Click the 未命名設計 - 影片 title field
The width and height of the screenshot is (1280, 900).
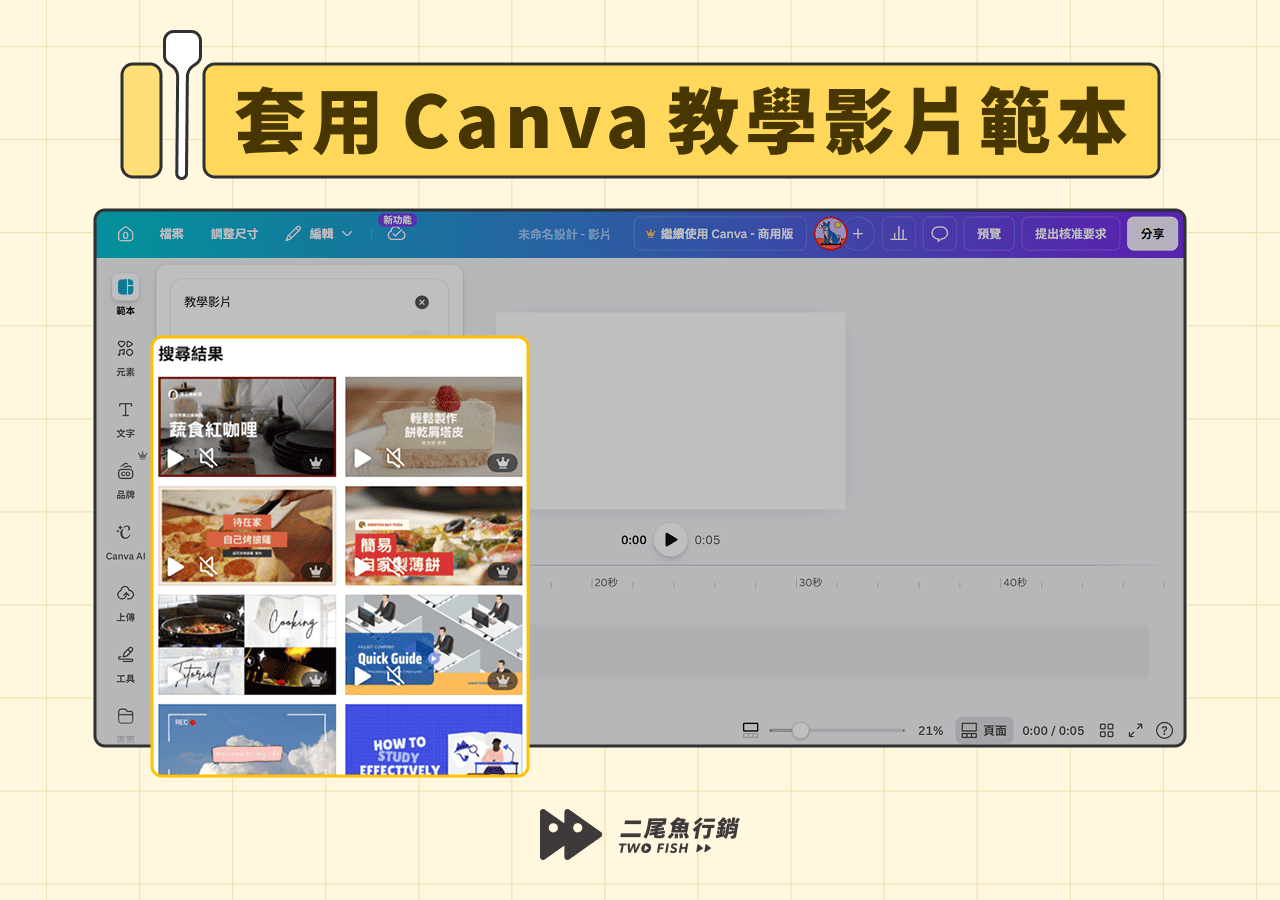tap(564, 234)
